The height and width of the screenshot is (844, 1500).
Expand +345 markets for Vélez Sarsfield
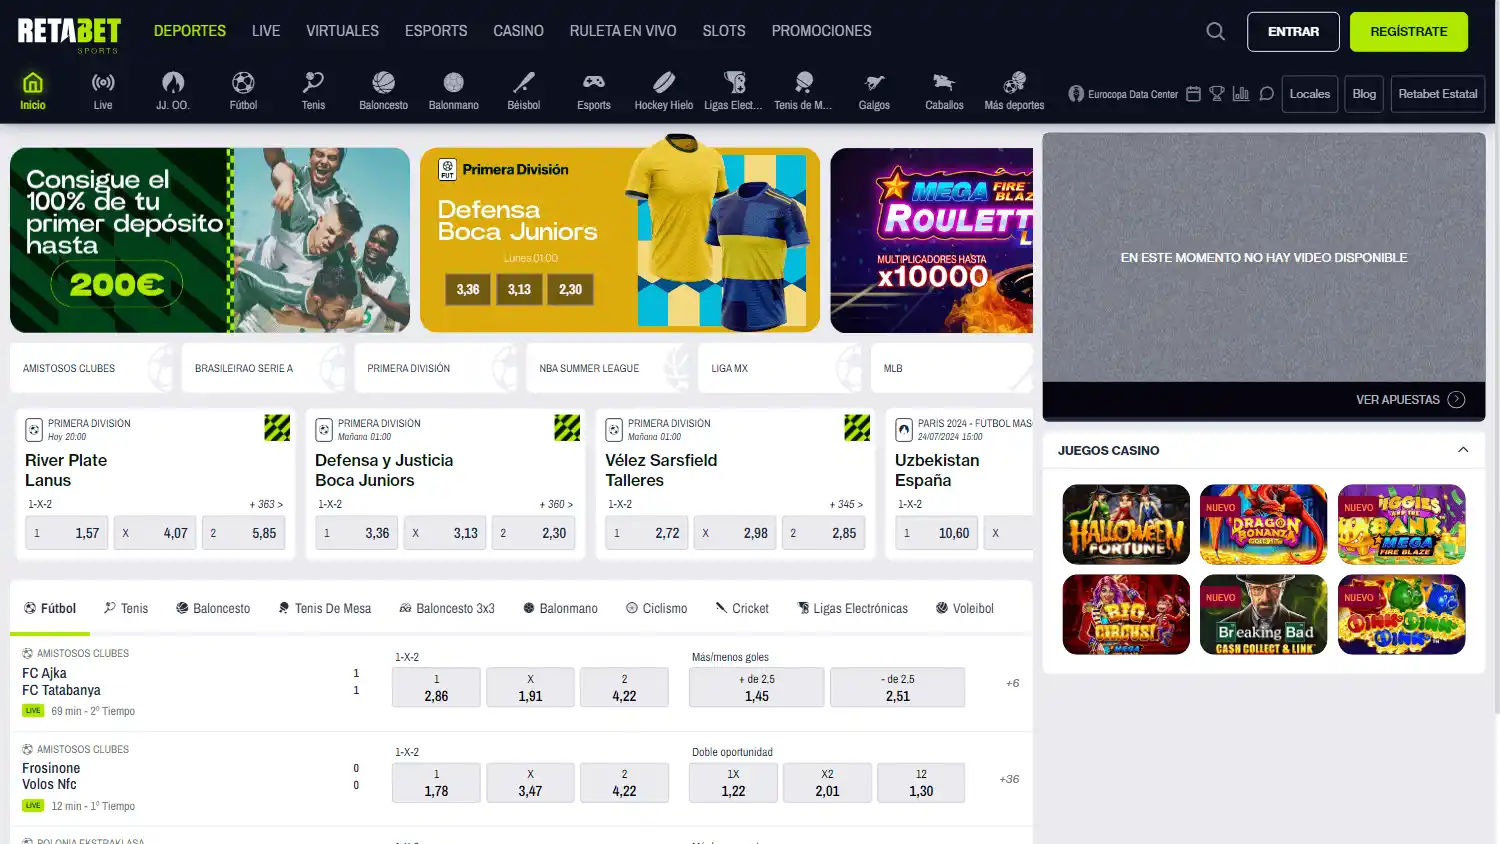pyautogui.click(x=846, y=504)
